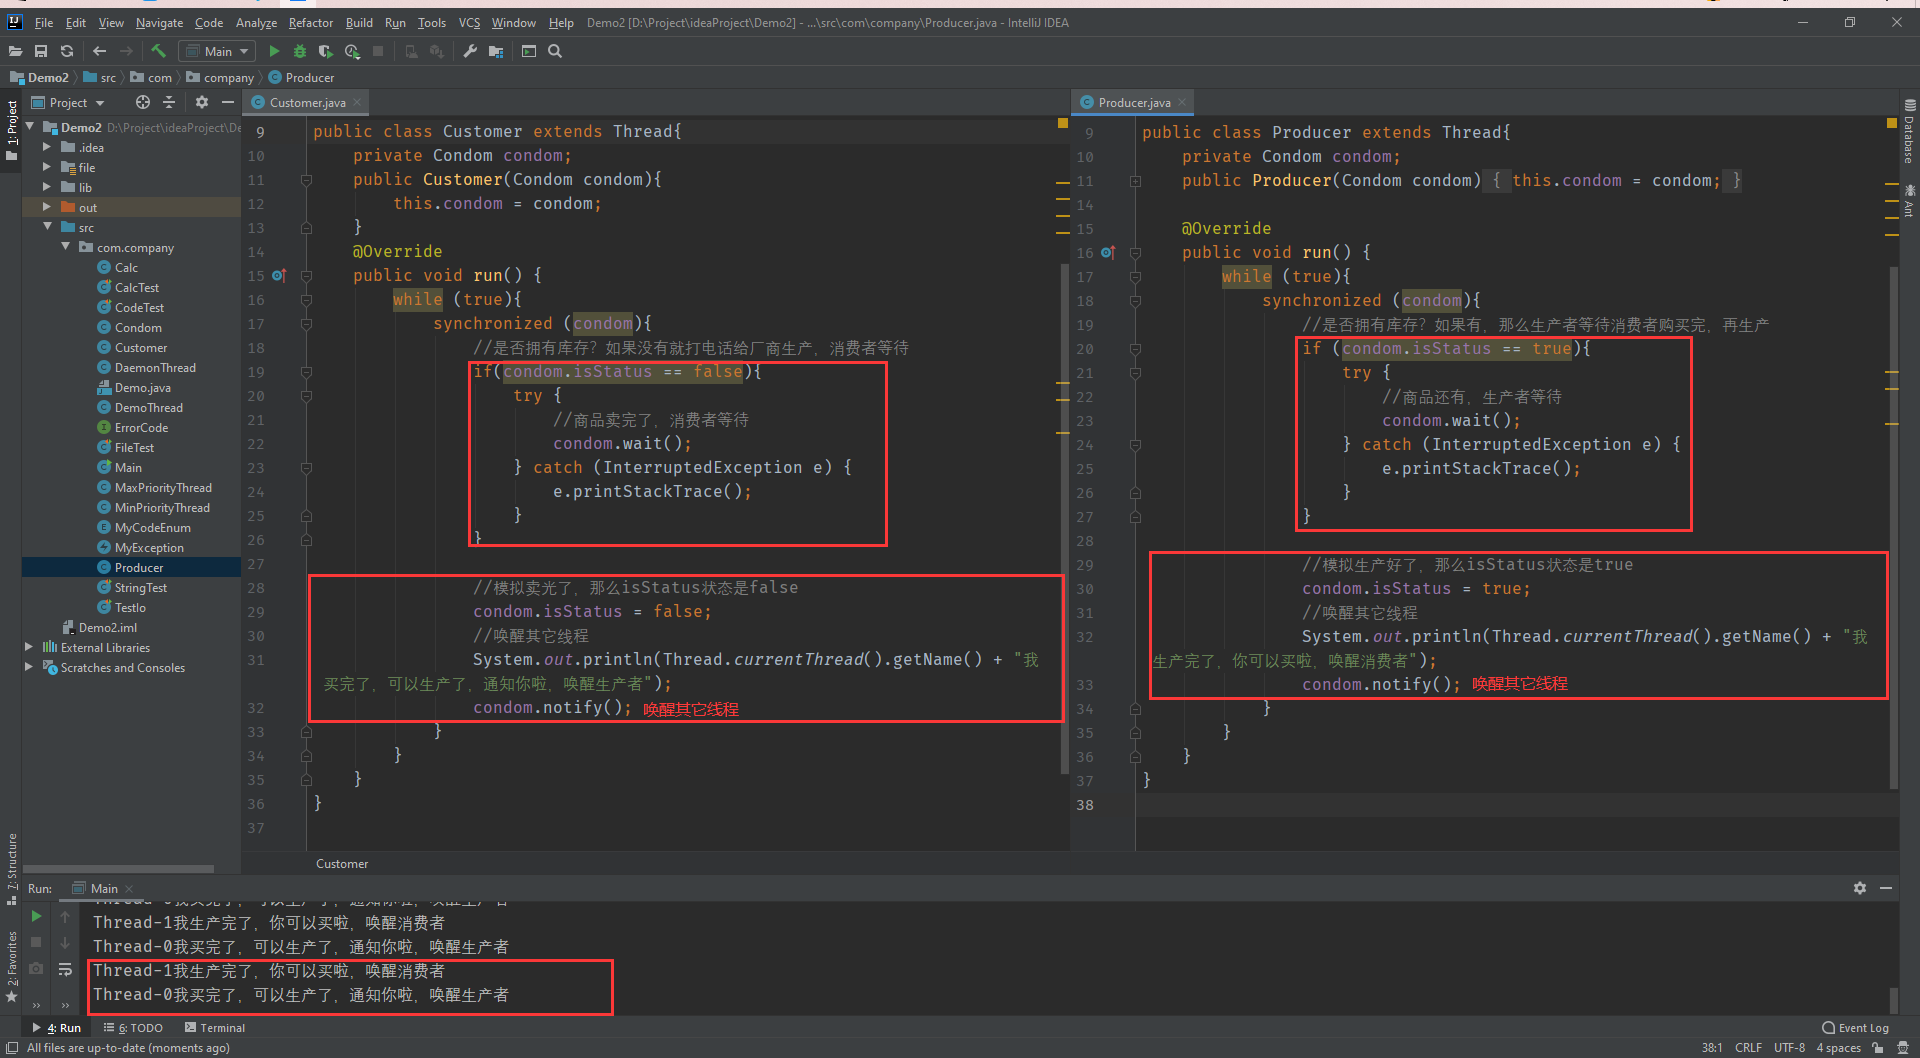The width and height of the screenshot is (1920, 1058).
Task: Start debugging with the bug icon
Action: tap(299, 51)
